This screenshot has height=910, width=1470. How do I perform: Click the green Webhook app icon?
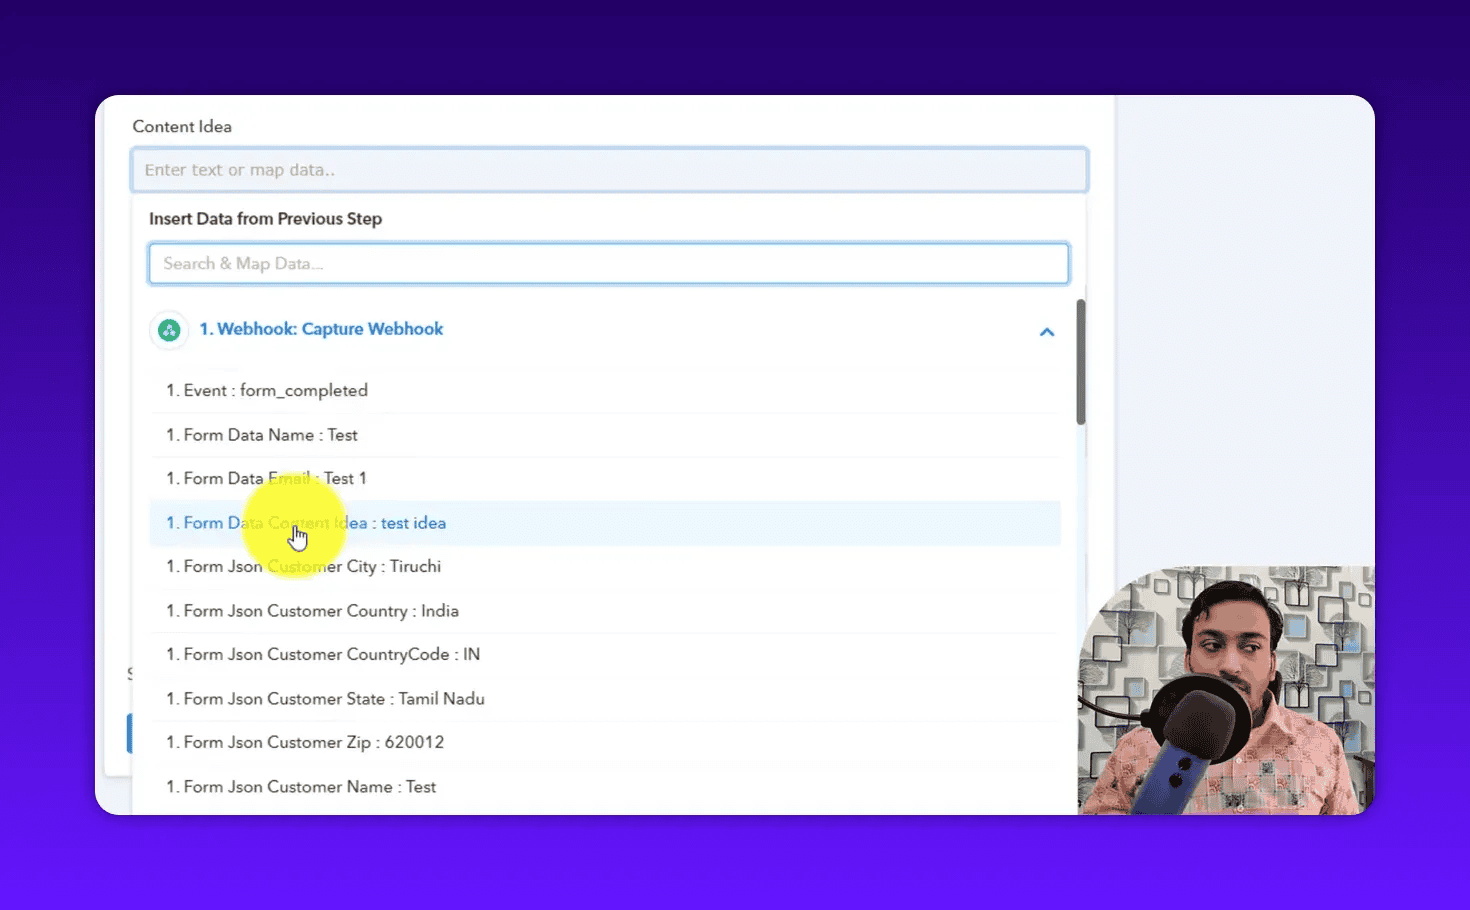coord(169,330)
